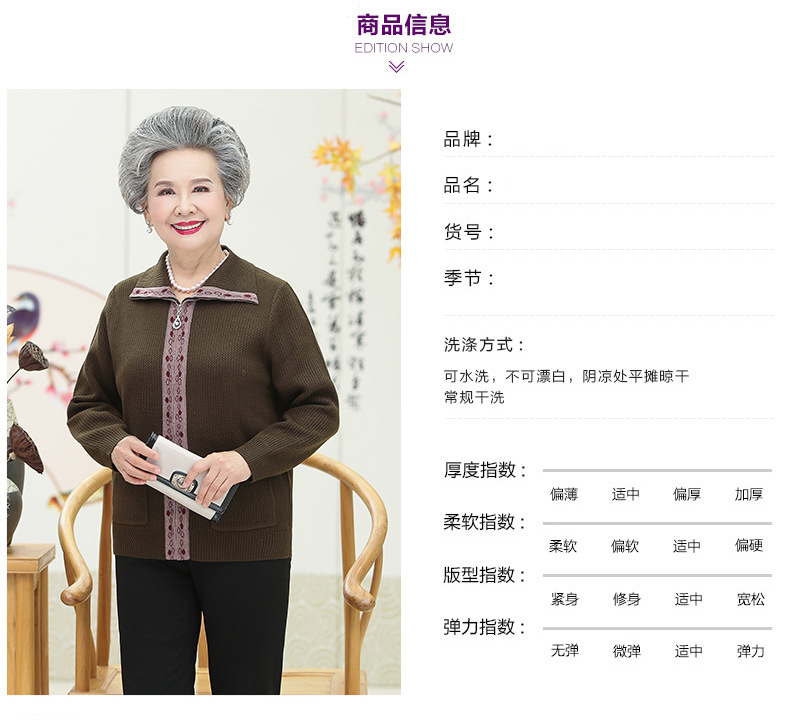Pick 偏硬 softness option
Viewport: 790px width, 720px height.
749,545
